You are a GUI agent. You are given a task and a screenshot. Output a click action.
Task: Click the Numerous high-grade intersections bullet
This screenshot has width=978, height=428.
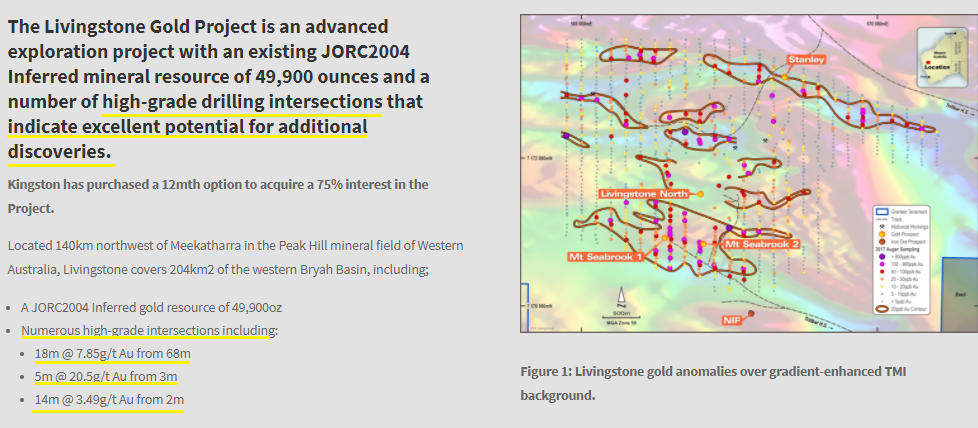tap(149, 330)
